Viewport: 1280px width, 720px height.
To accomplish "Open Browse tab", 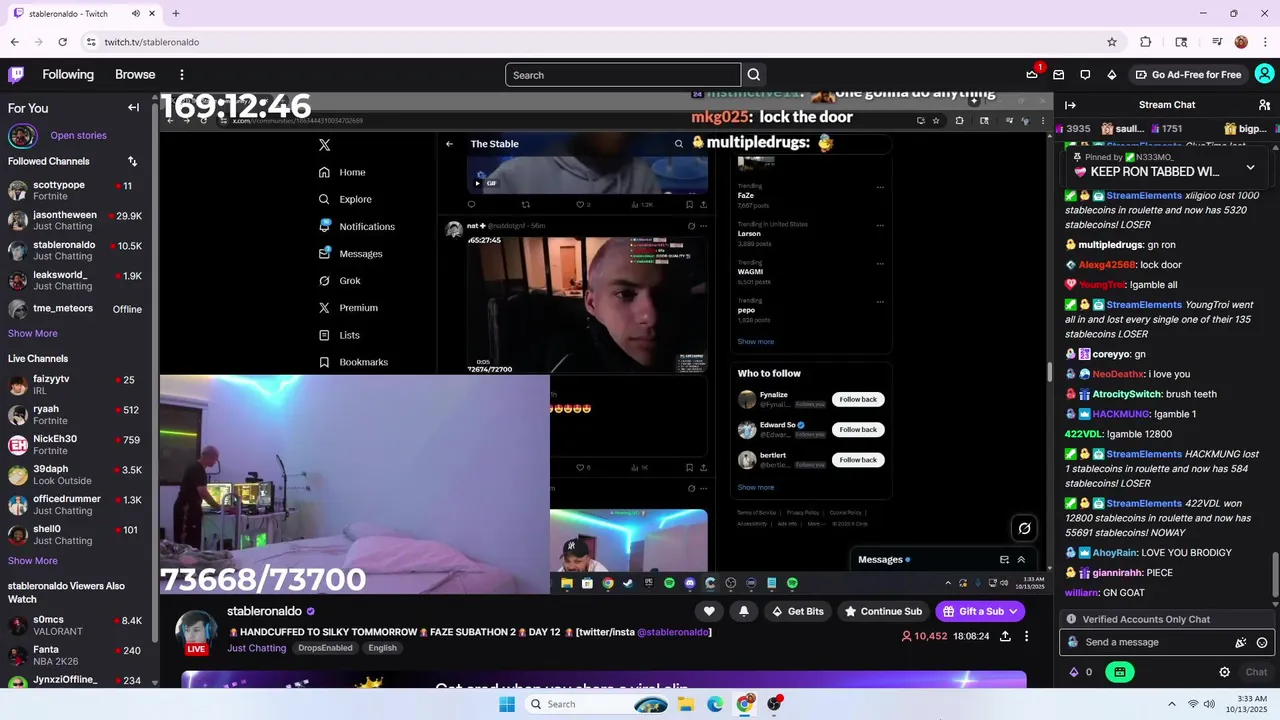I will point(135,75).
